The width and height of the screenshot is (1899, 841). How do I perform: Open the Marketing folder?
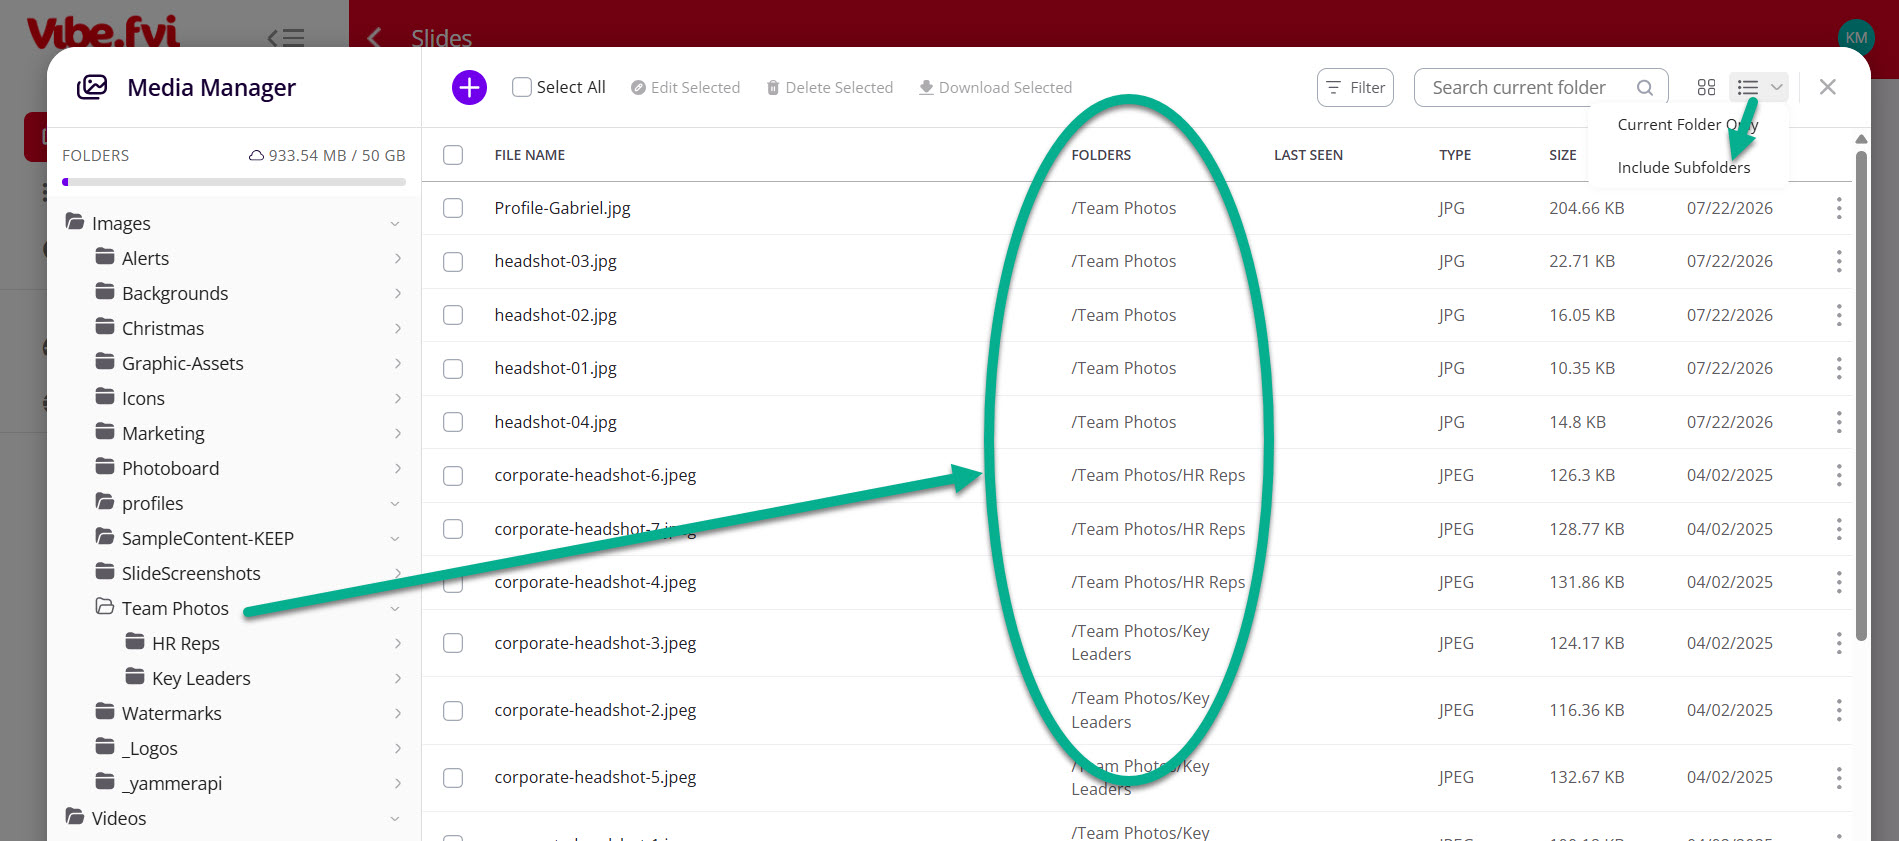click(163, 433)
